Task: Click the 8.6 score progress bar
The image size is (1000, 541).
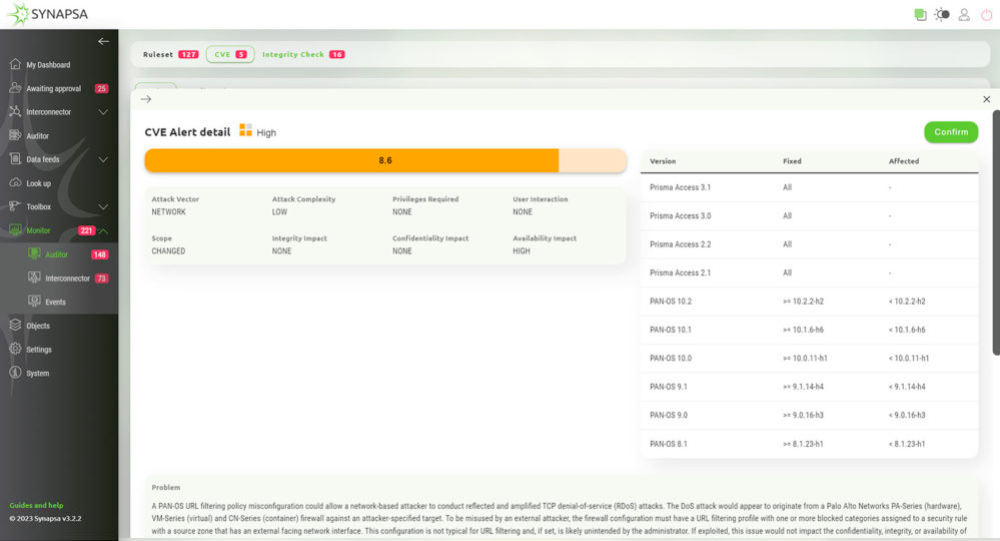Action: click(x=385, y=161)
